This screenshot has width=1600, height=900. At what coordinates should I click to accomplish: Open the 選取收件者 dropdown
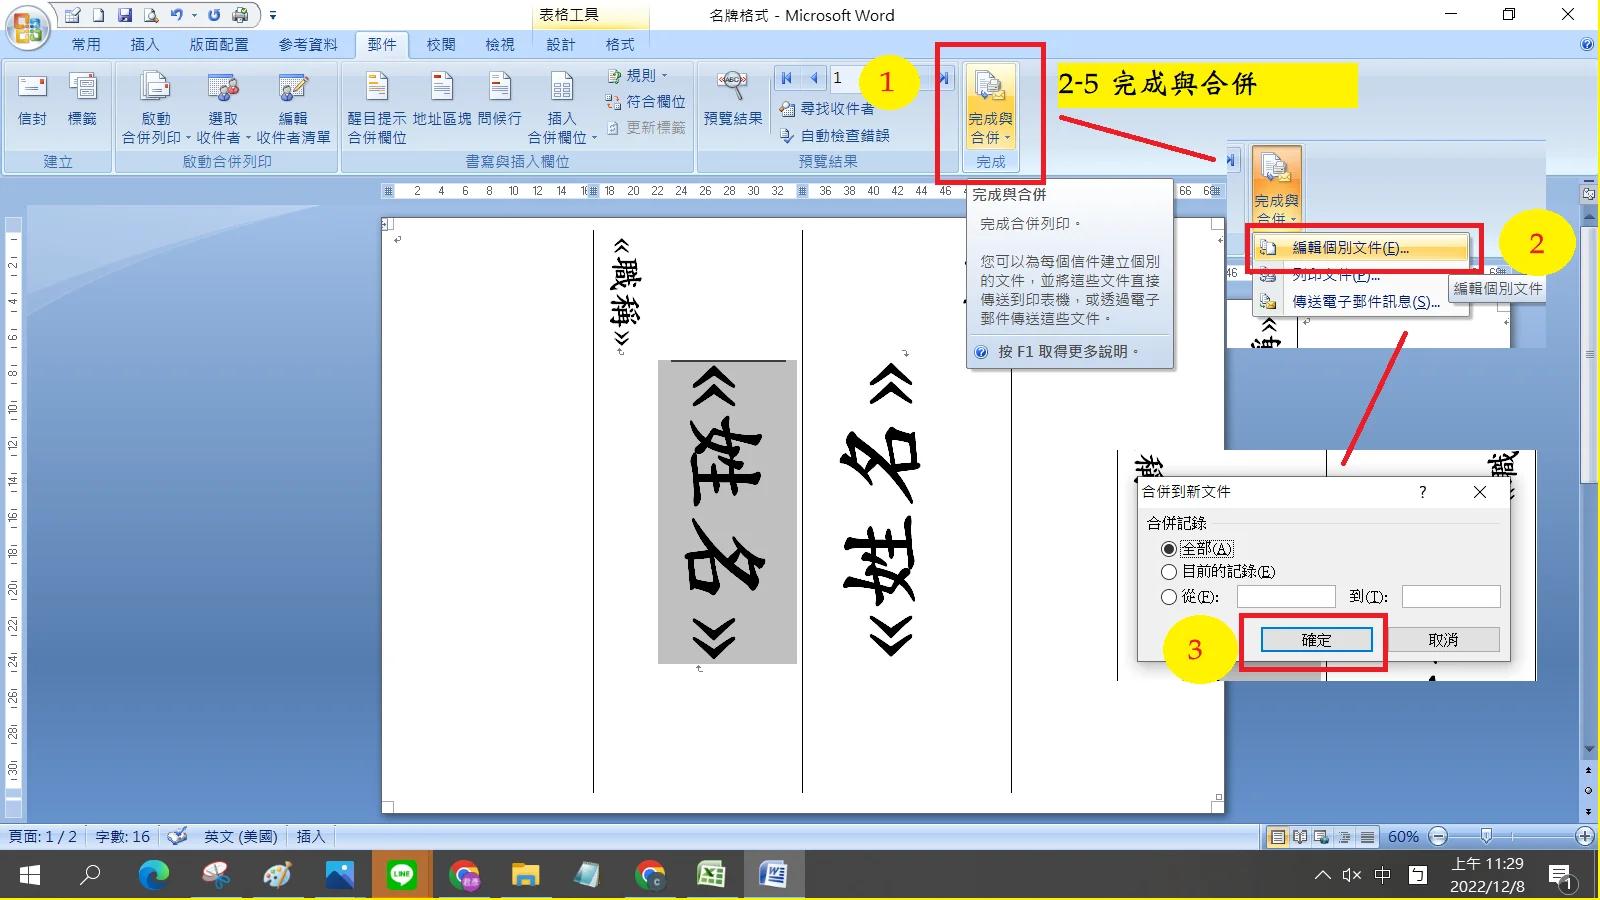223,110
